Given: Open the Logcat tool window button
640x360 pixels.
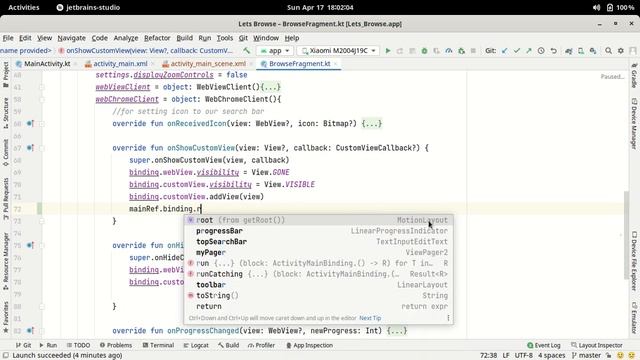Looking at the screenshot, I should [196, 345].
